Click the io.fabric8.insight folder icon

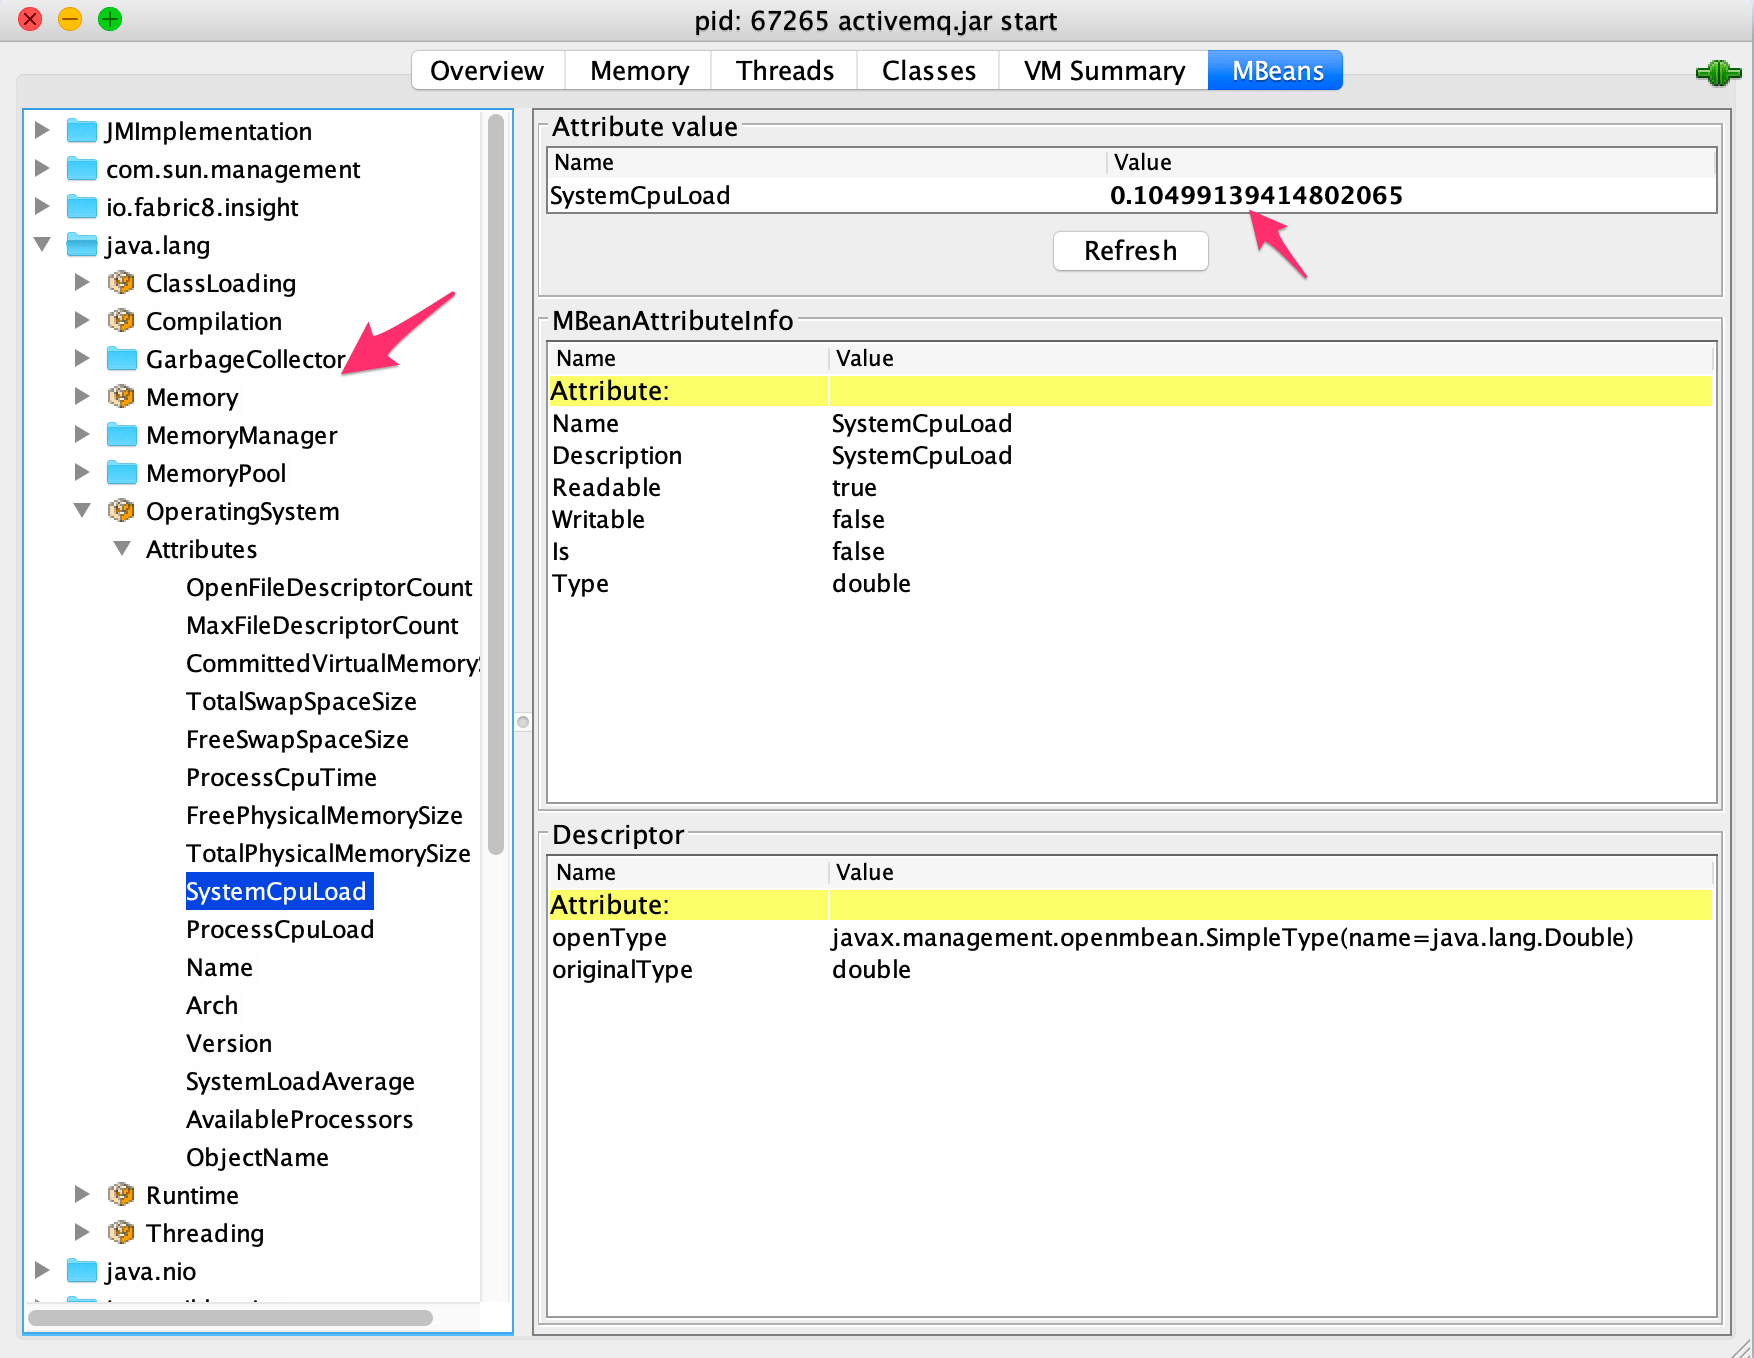click(x=82, y=207)
